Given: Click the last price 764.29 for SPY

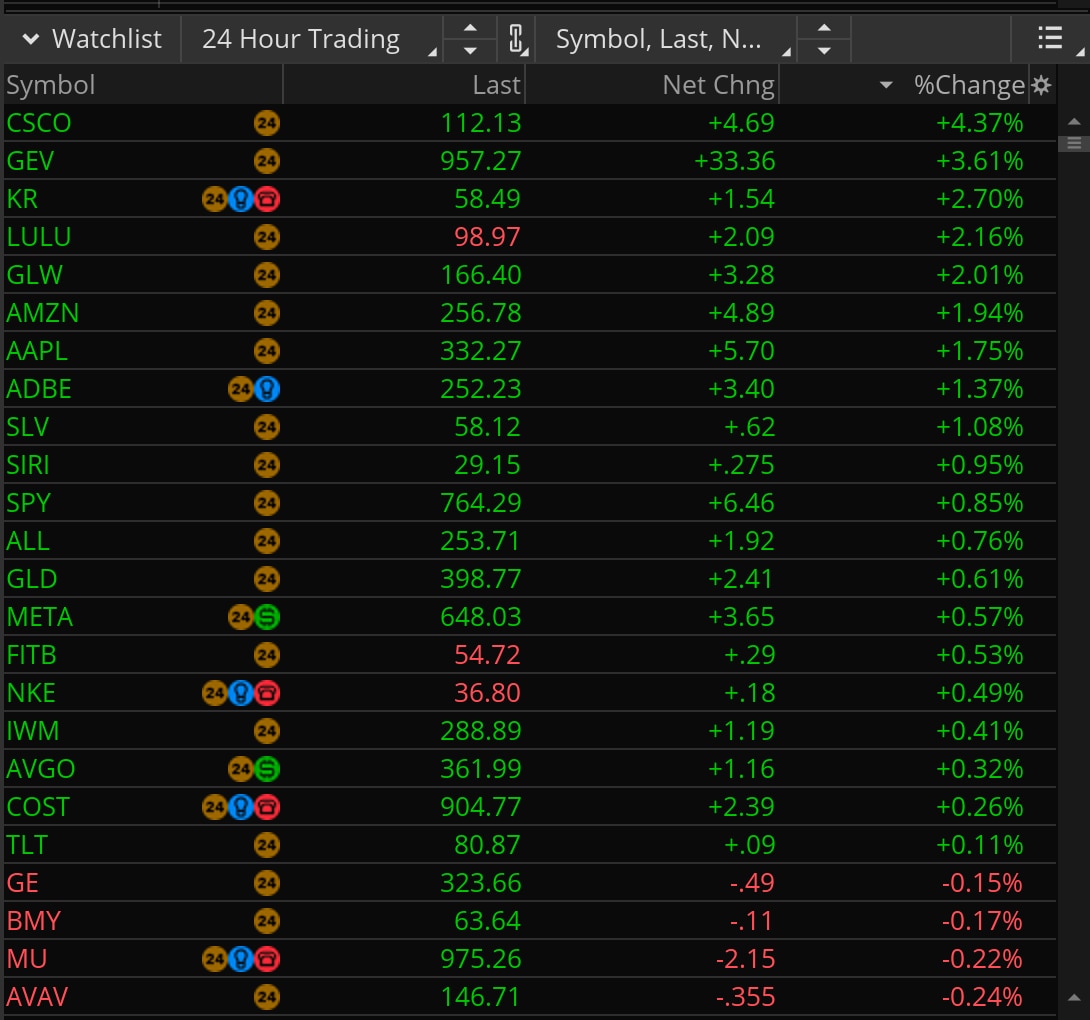Looking at the screenshot, I should point(480,503).
